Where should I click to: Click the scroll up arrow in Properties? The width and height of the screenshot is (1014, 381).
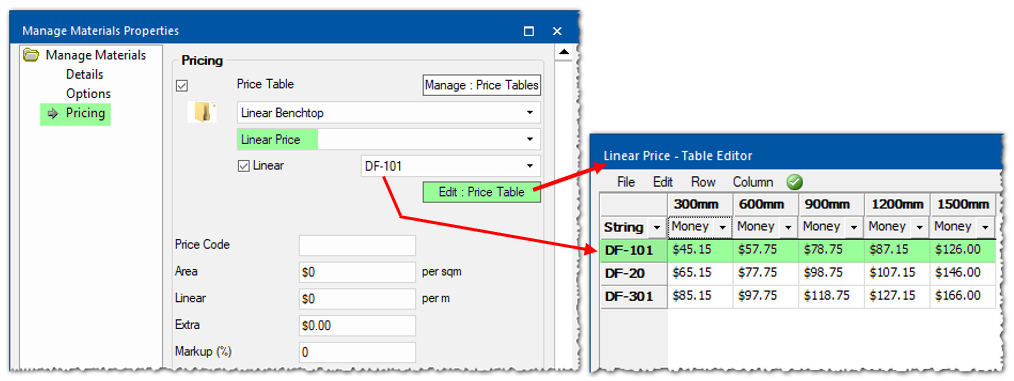[564, 52]
